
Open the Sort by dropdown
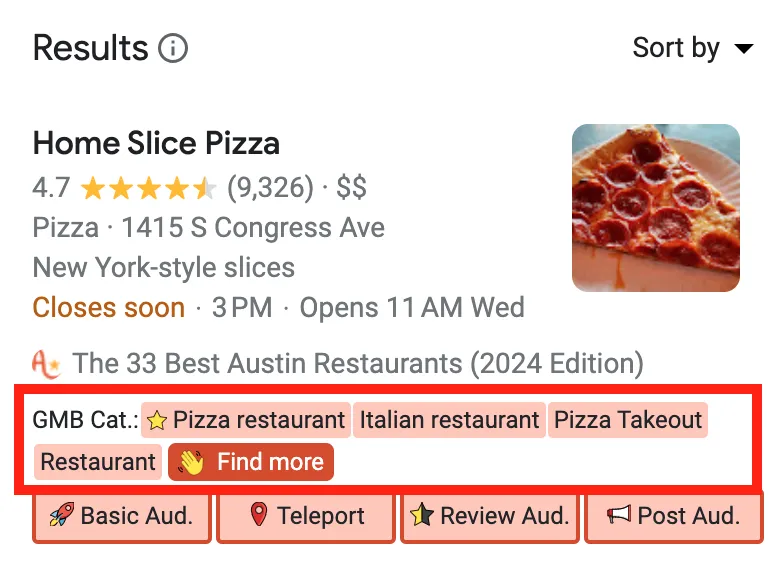click(693, 48)
